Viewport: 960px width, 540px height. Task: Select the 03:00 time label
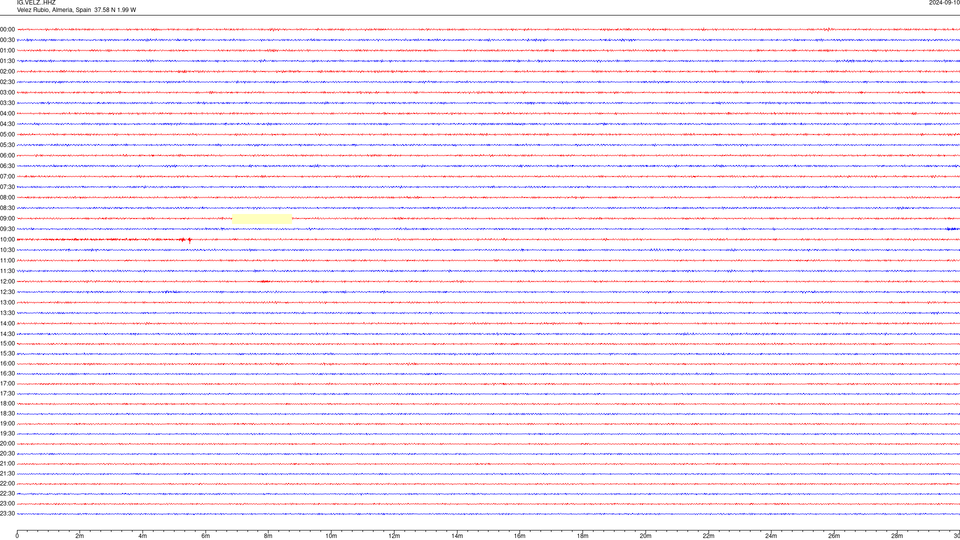coord(7,93)
